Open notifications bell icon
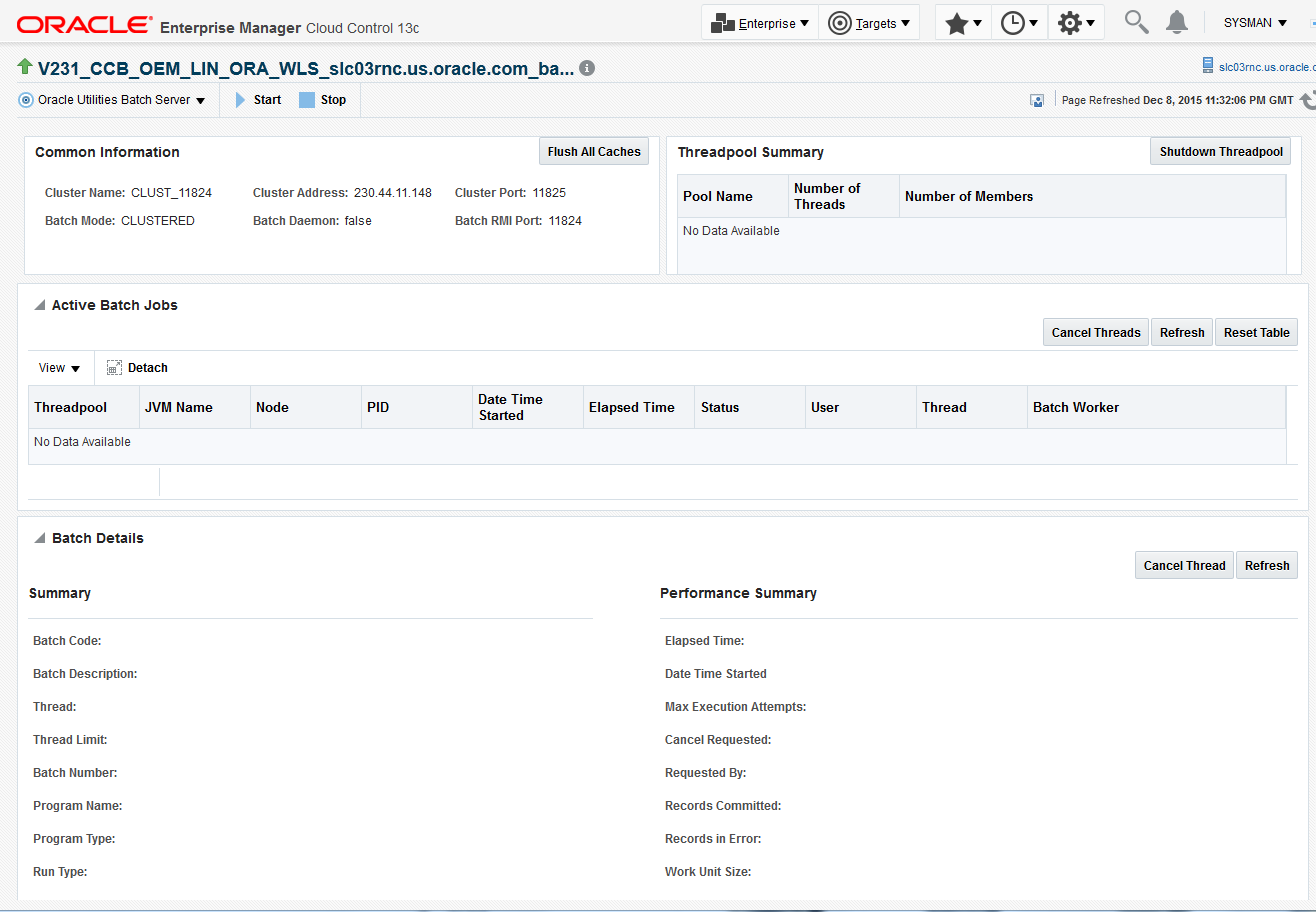 pyautogui.click(x=1178, y=22)
